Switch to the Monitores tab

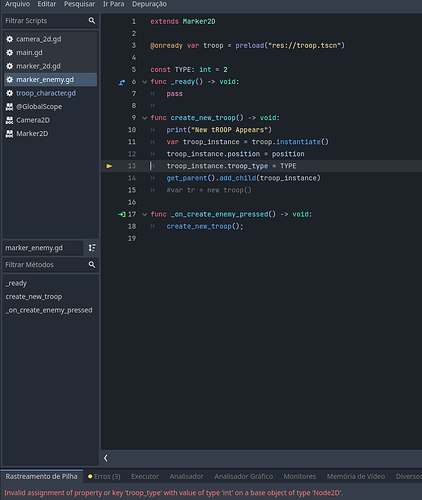(300, 477)
